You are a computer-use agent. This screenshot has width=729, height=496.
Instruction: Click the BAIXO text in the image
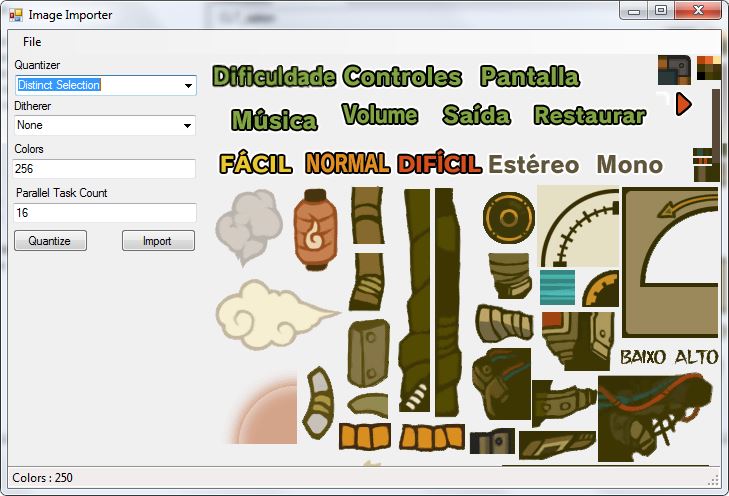[x=643, y=357]
